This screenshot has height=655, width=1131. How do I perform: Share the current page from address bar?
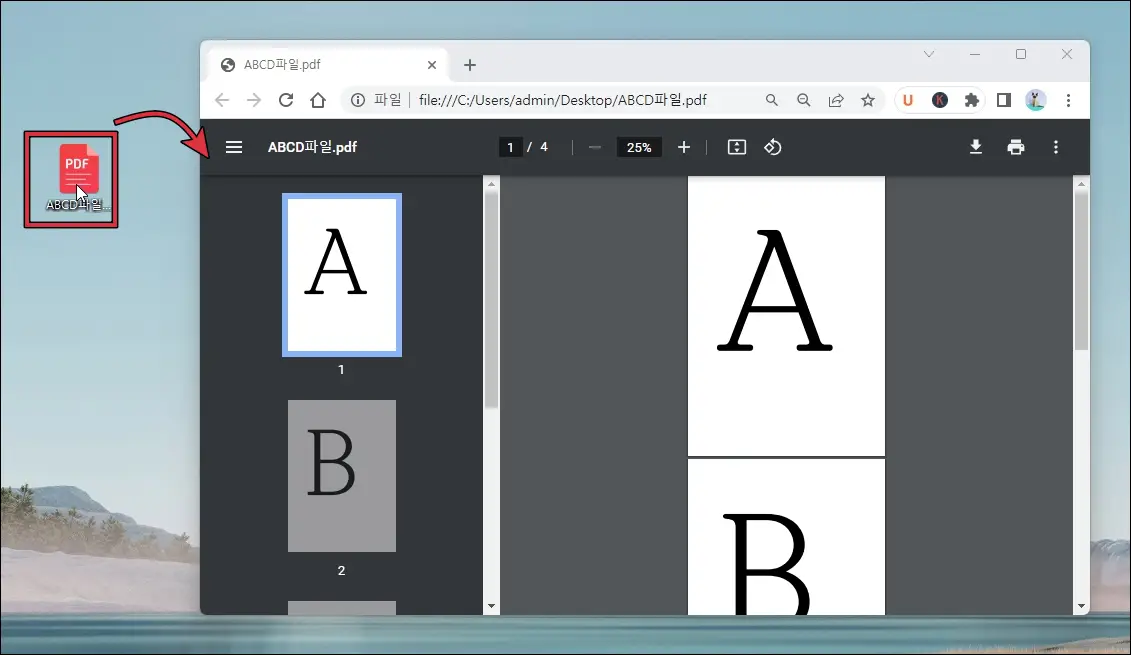coord(836,100)
